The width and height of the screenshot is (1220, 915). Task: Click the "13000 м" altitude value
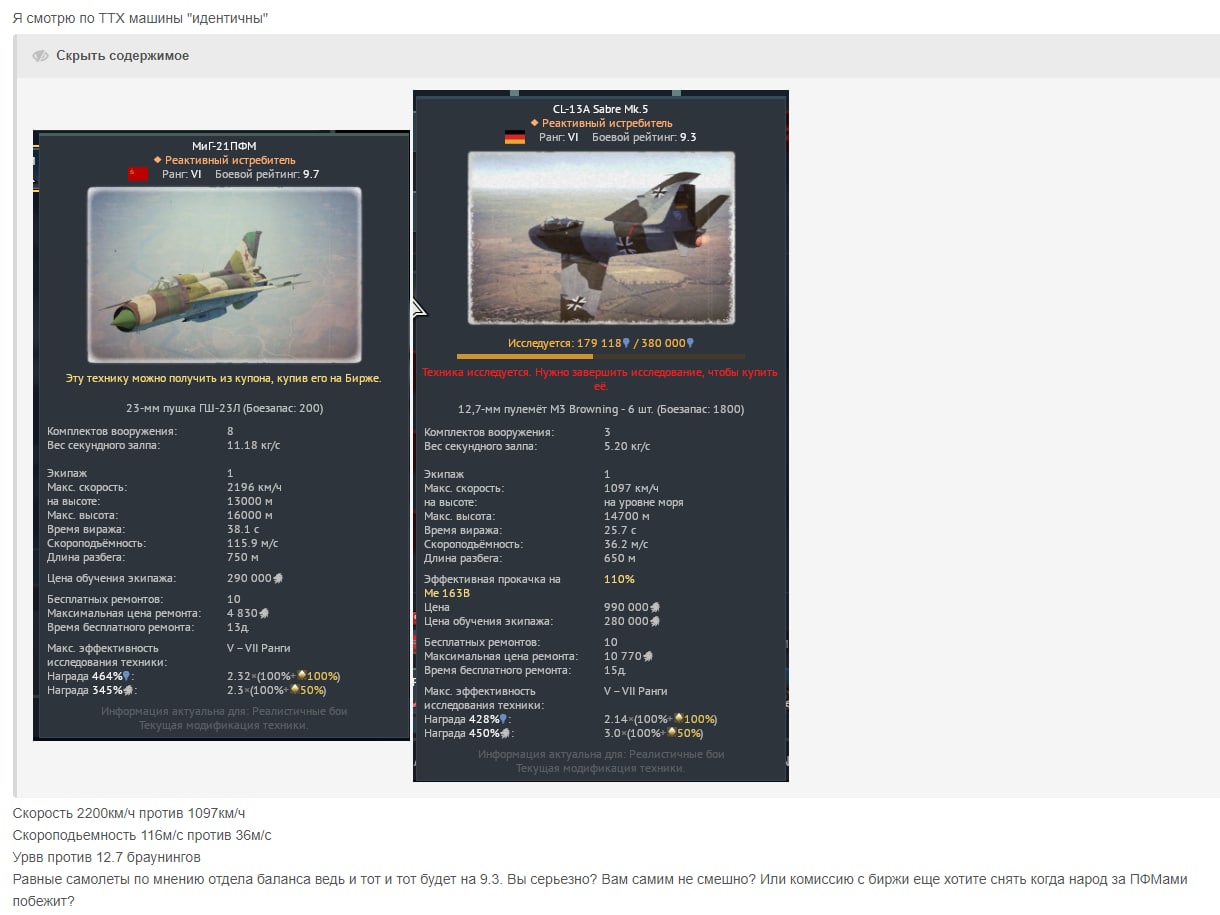click(248, 501)
